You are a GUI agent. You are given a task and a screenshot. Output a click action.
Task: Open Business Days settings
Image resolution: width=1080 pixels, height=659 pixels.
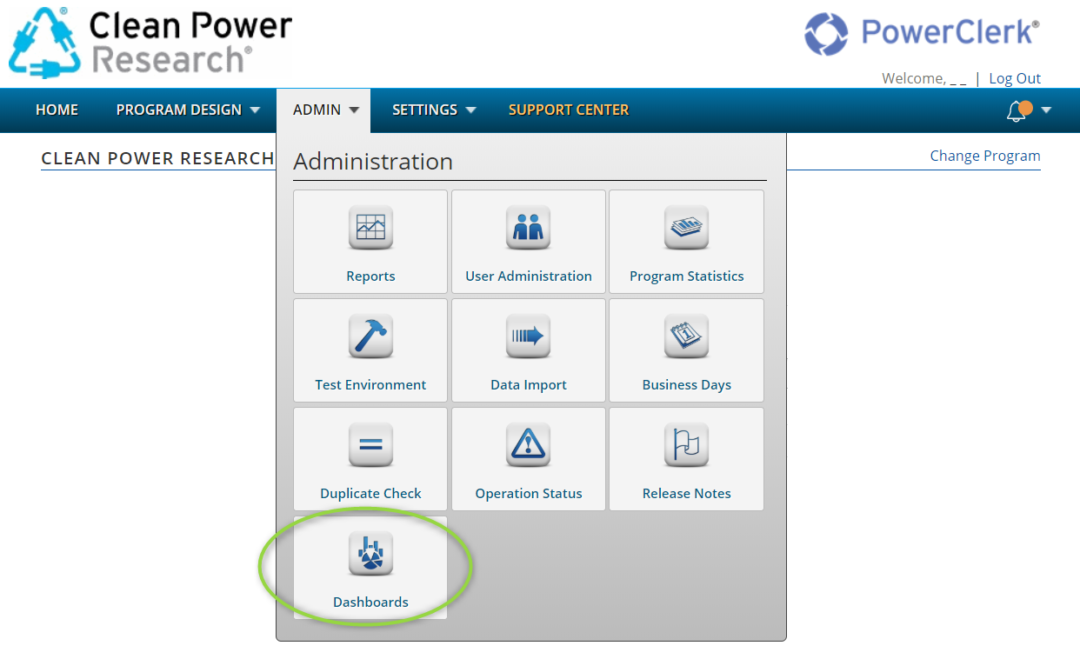tap(686, 350)
